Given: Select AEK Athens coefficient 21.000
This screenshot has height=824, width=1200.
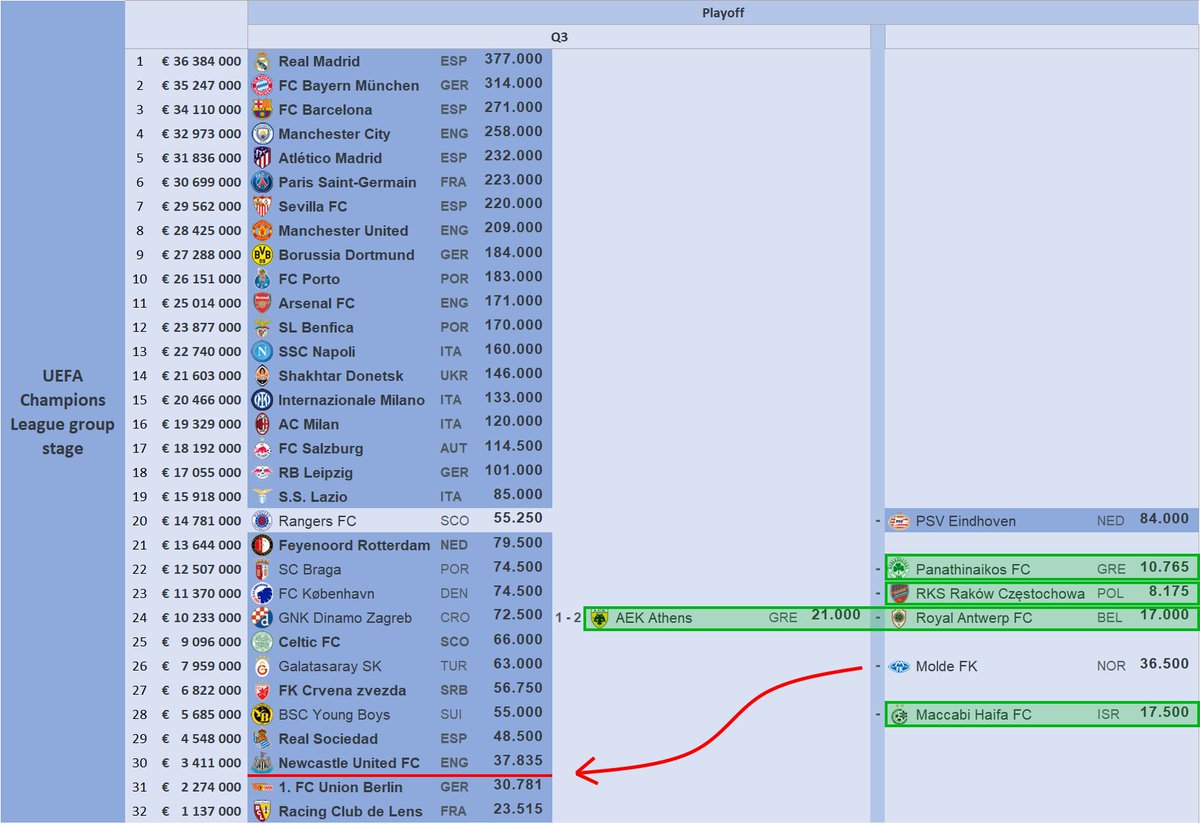Looking at the screenshot, I should point(836,615).
